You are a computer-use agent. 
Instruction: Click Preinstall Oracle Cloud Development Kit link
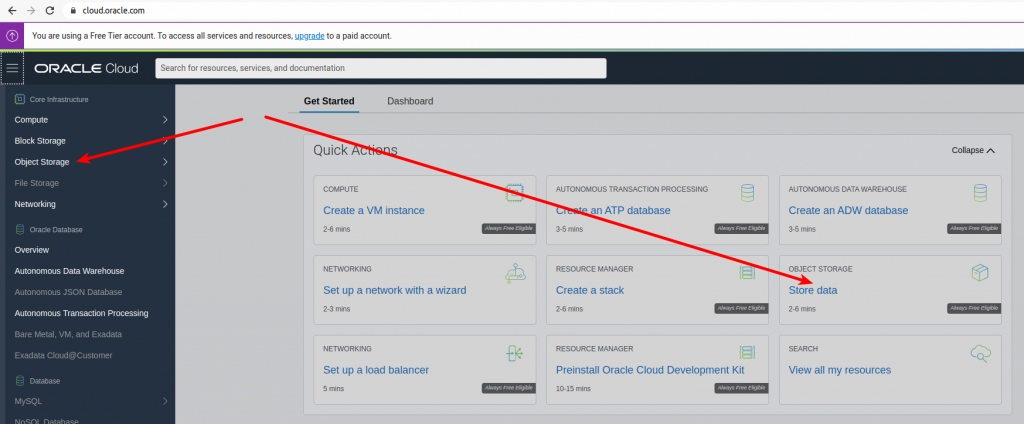coord(650,370)
